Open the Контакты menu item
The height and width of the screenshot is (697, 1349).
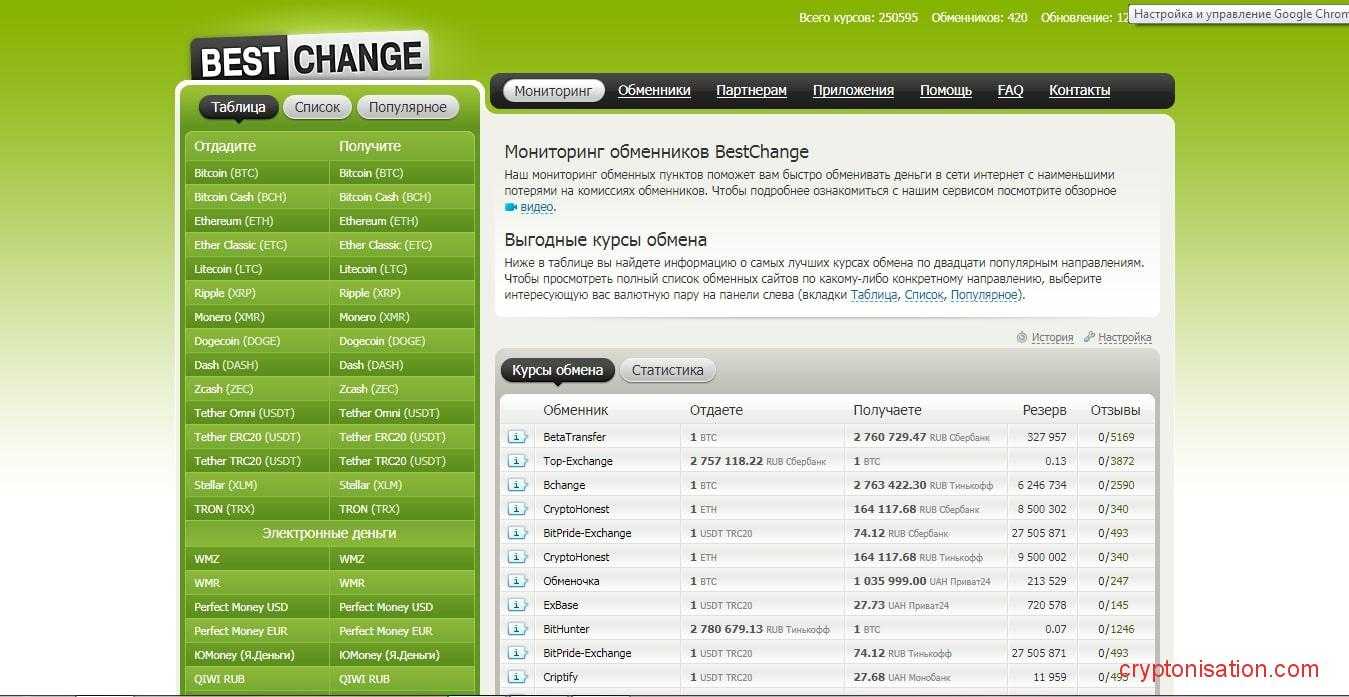click(x=1079, y=90)
